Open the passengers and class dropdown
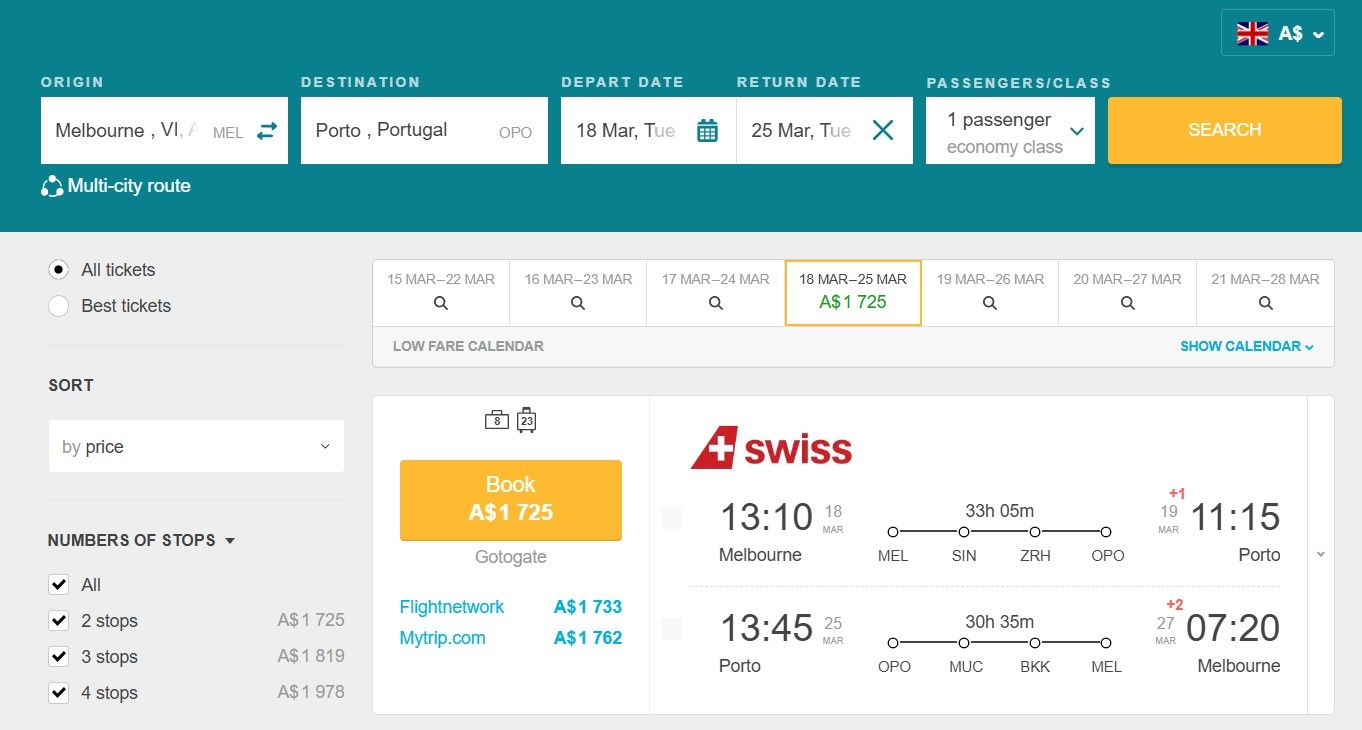This screenshot has height=730, width=1362. (1010, 131)
